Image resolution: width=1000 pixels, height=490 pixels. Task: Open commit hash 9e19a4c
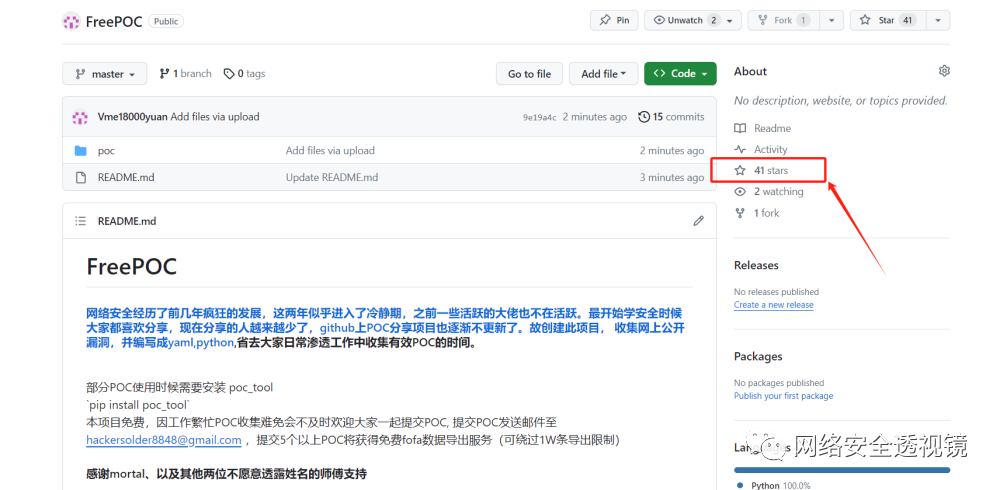coord(540,117)
